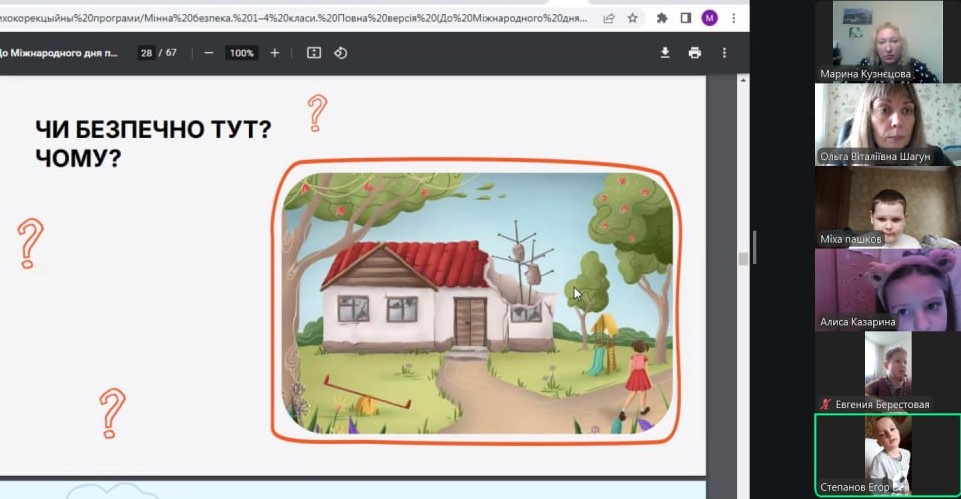This screenshot has width=961, height=499.
Task: Toggle the browser side panel
Action: coord(686,18)
